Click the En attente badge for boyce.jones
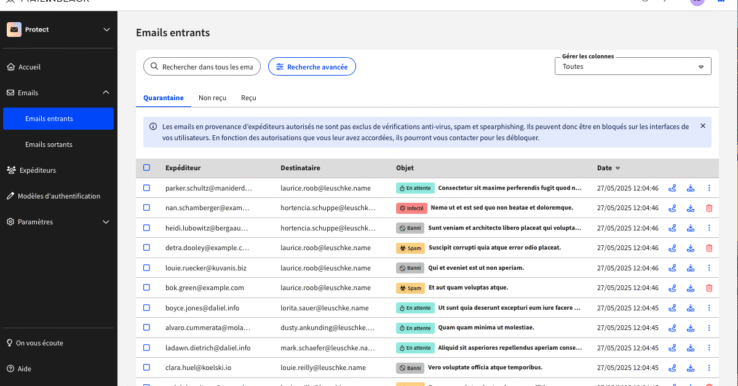The height and width of the screenshot is (386, 738). [415, 308]
